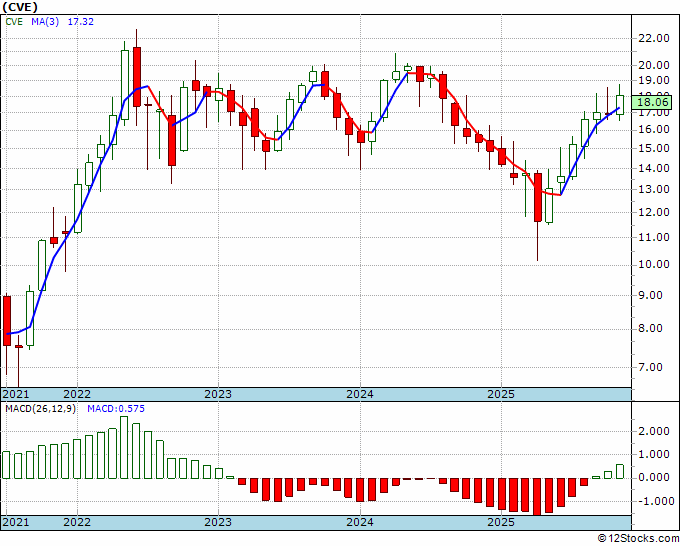Click the MACD(26,12,9) indicator label
This screenshot has height=546, width=680.
[40, 409]
